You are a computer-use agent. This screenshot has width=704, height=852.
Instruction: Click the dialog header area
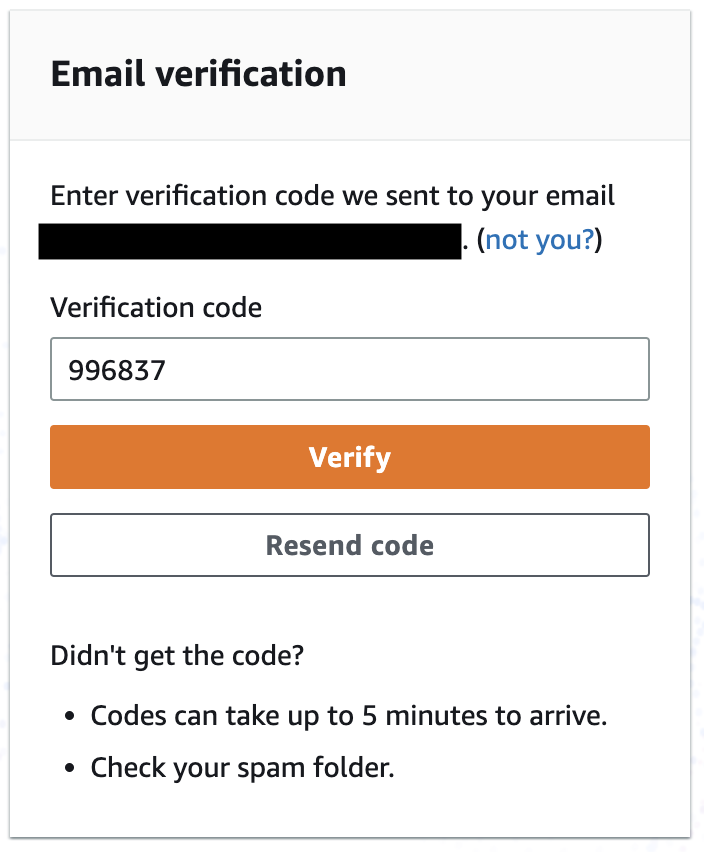349,73
